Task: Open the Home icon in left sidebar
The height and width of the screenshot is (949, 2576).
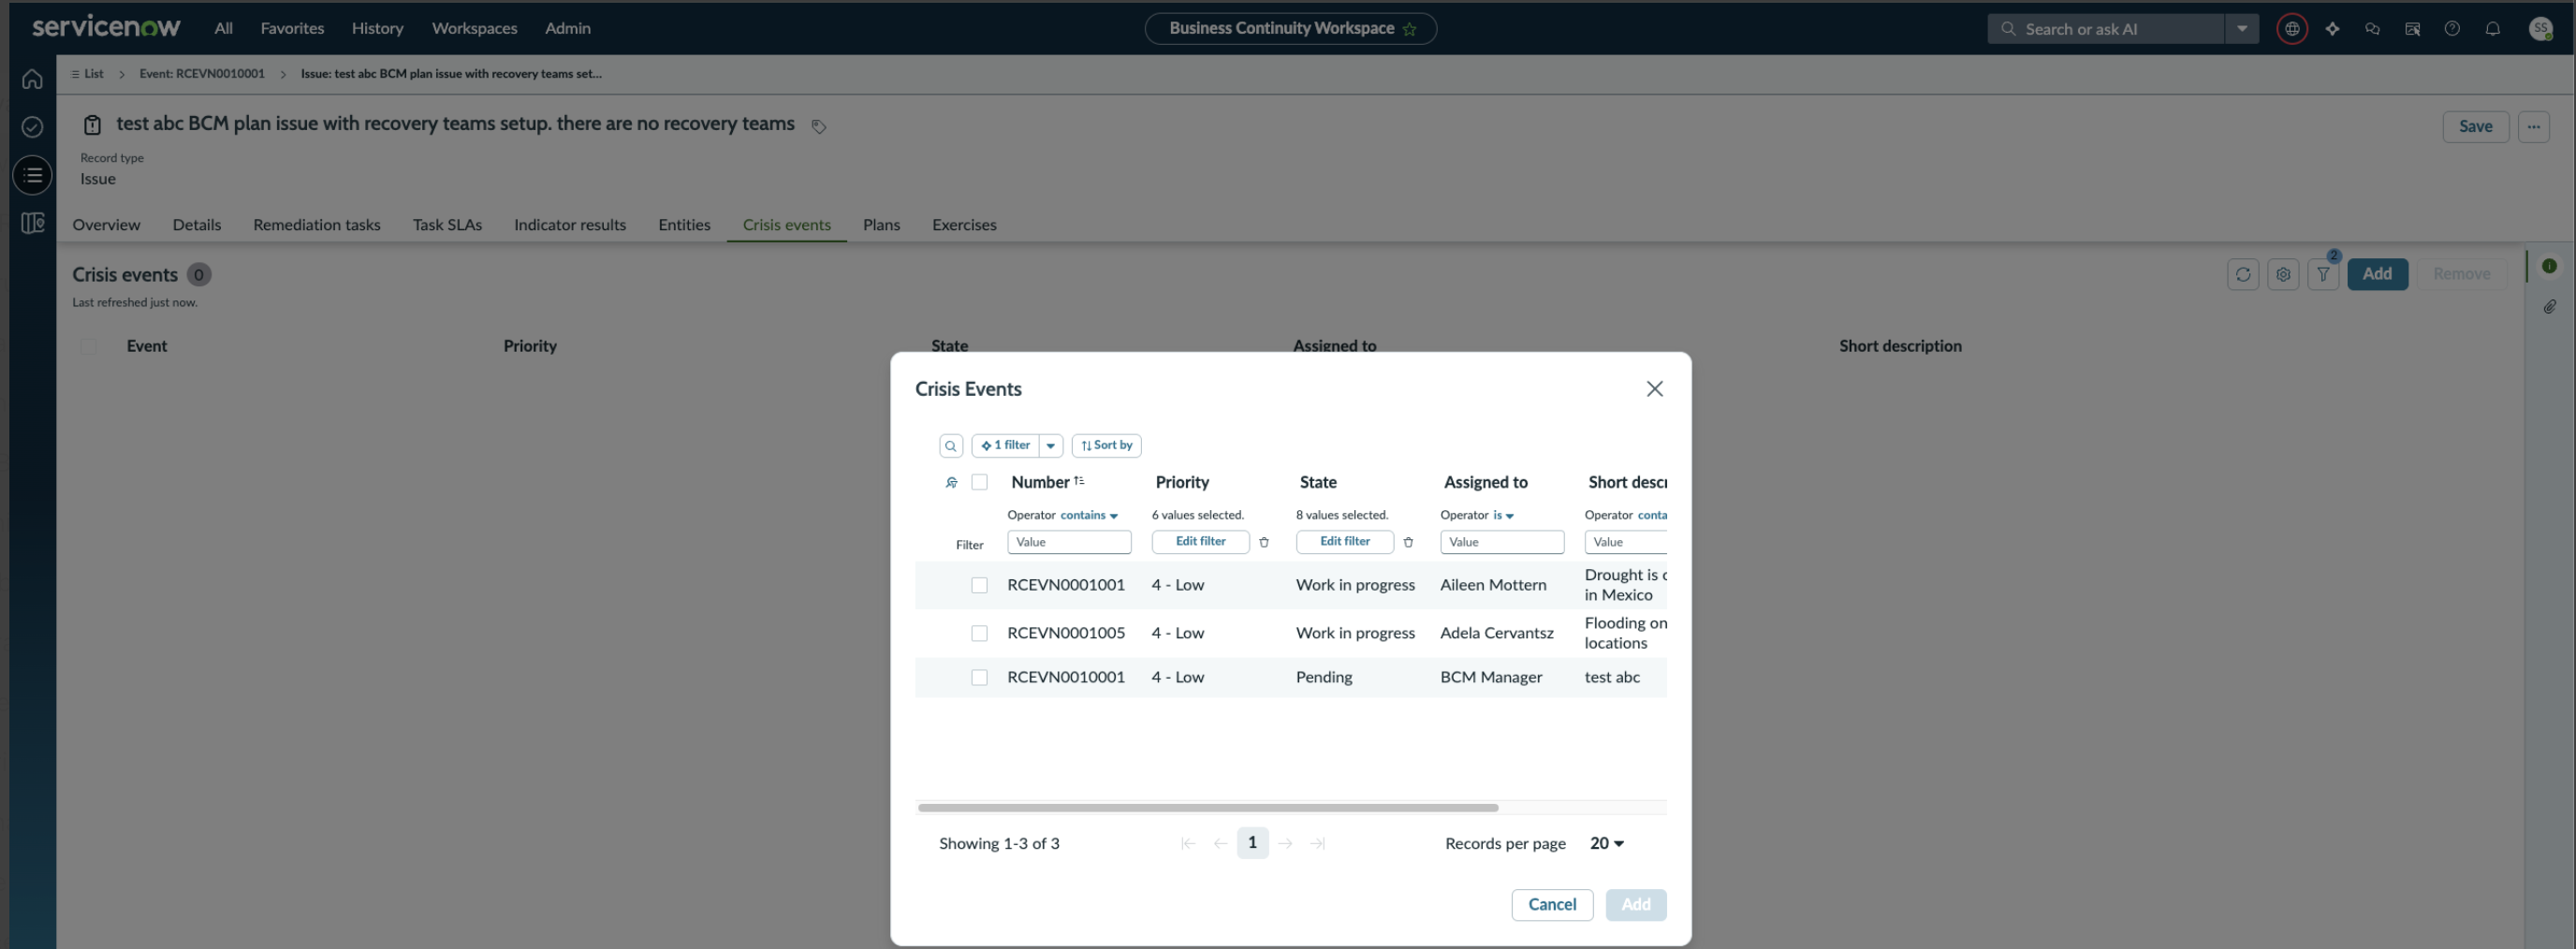Action: click(32, 79)
